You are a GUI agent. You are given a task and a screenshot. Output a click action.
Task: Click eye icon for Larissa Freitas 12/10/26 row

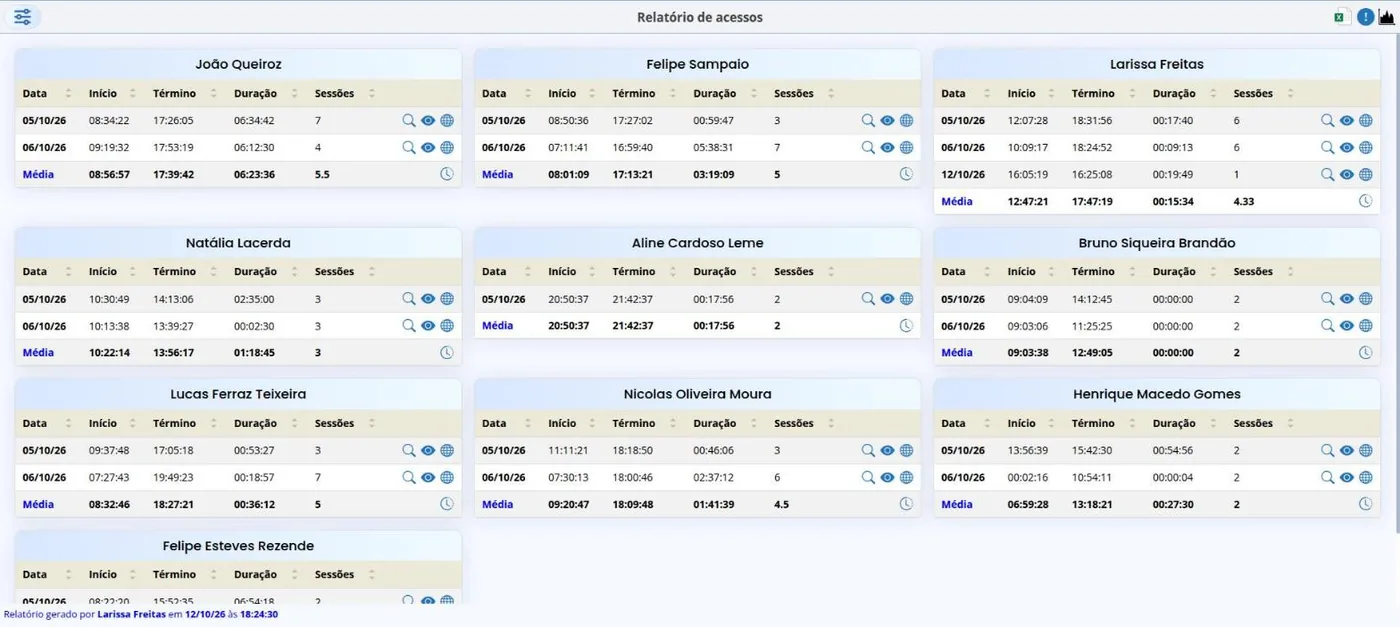click(x=1347, y=174)
